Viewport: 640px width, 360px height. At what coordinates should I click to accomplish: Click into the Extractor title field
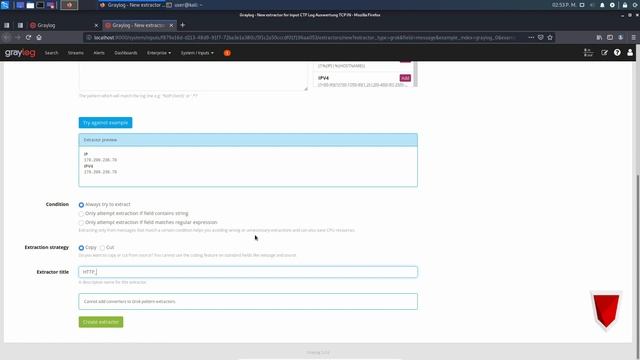248,272
